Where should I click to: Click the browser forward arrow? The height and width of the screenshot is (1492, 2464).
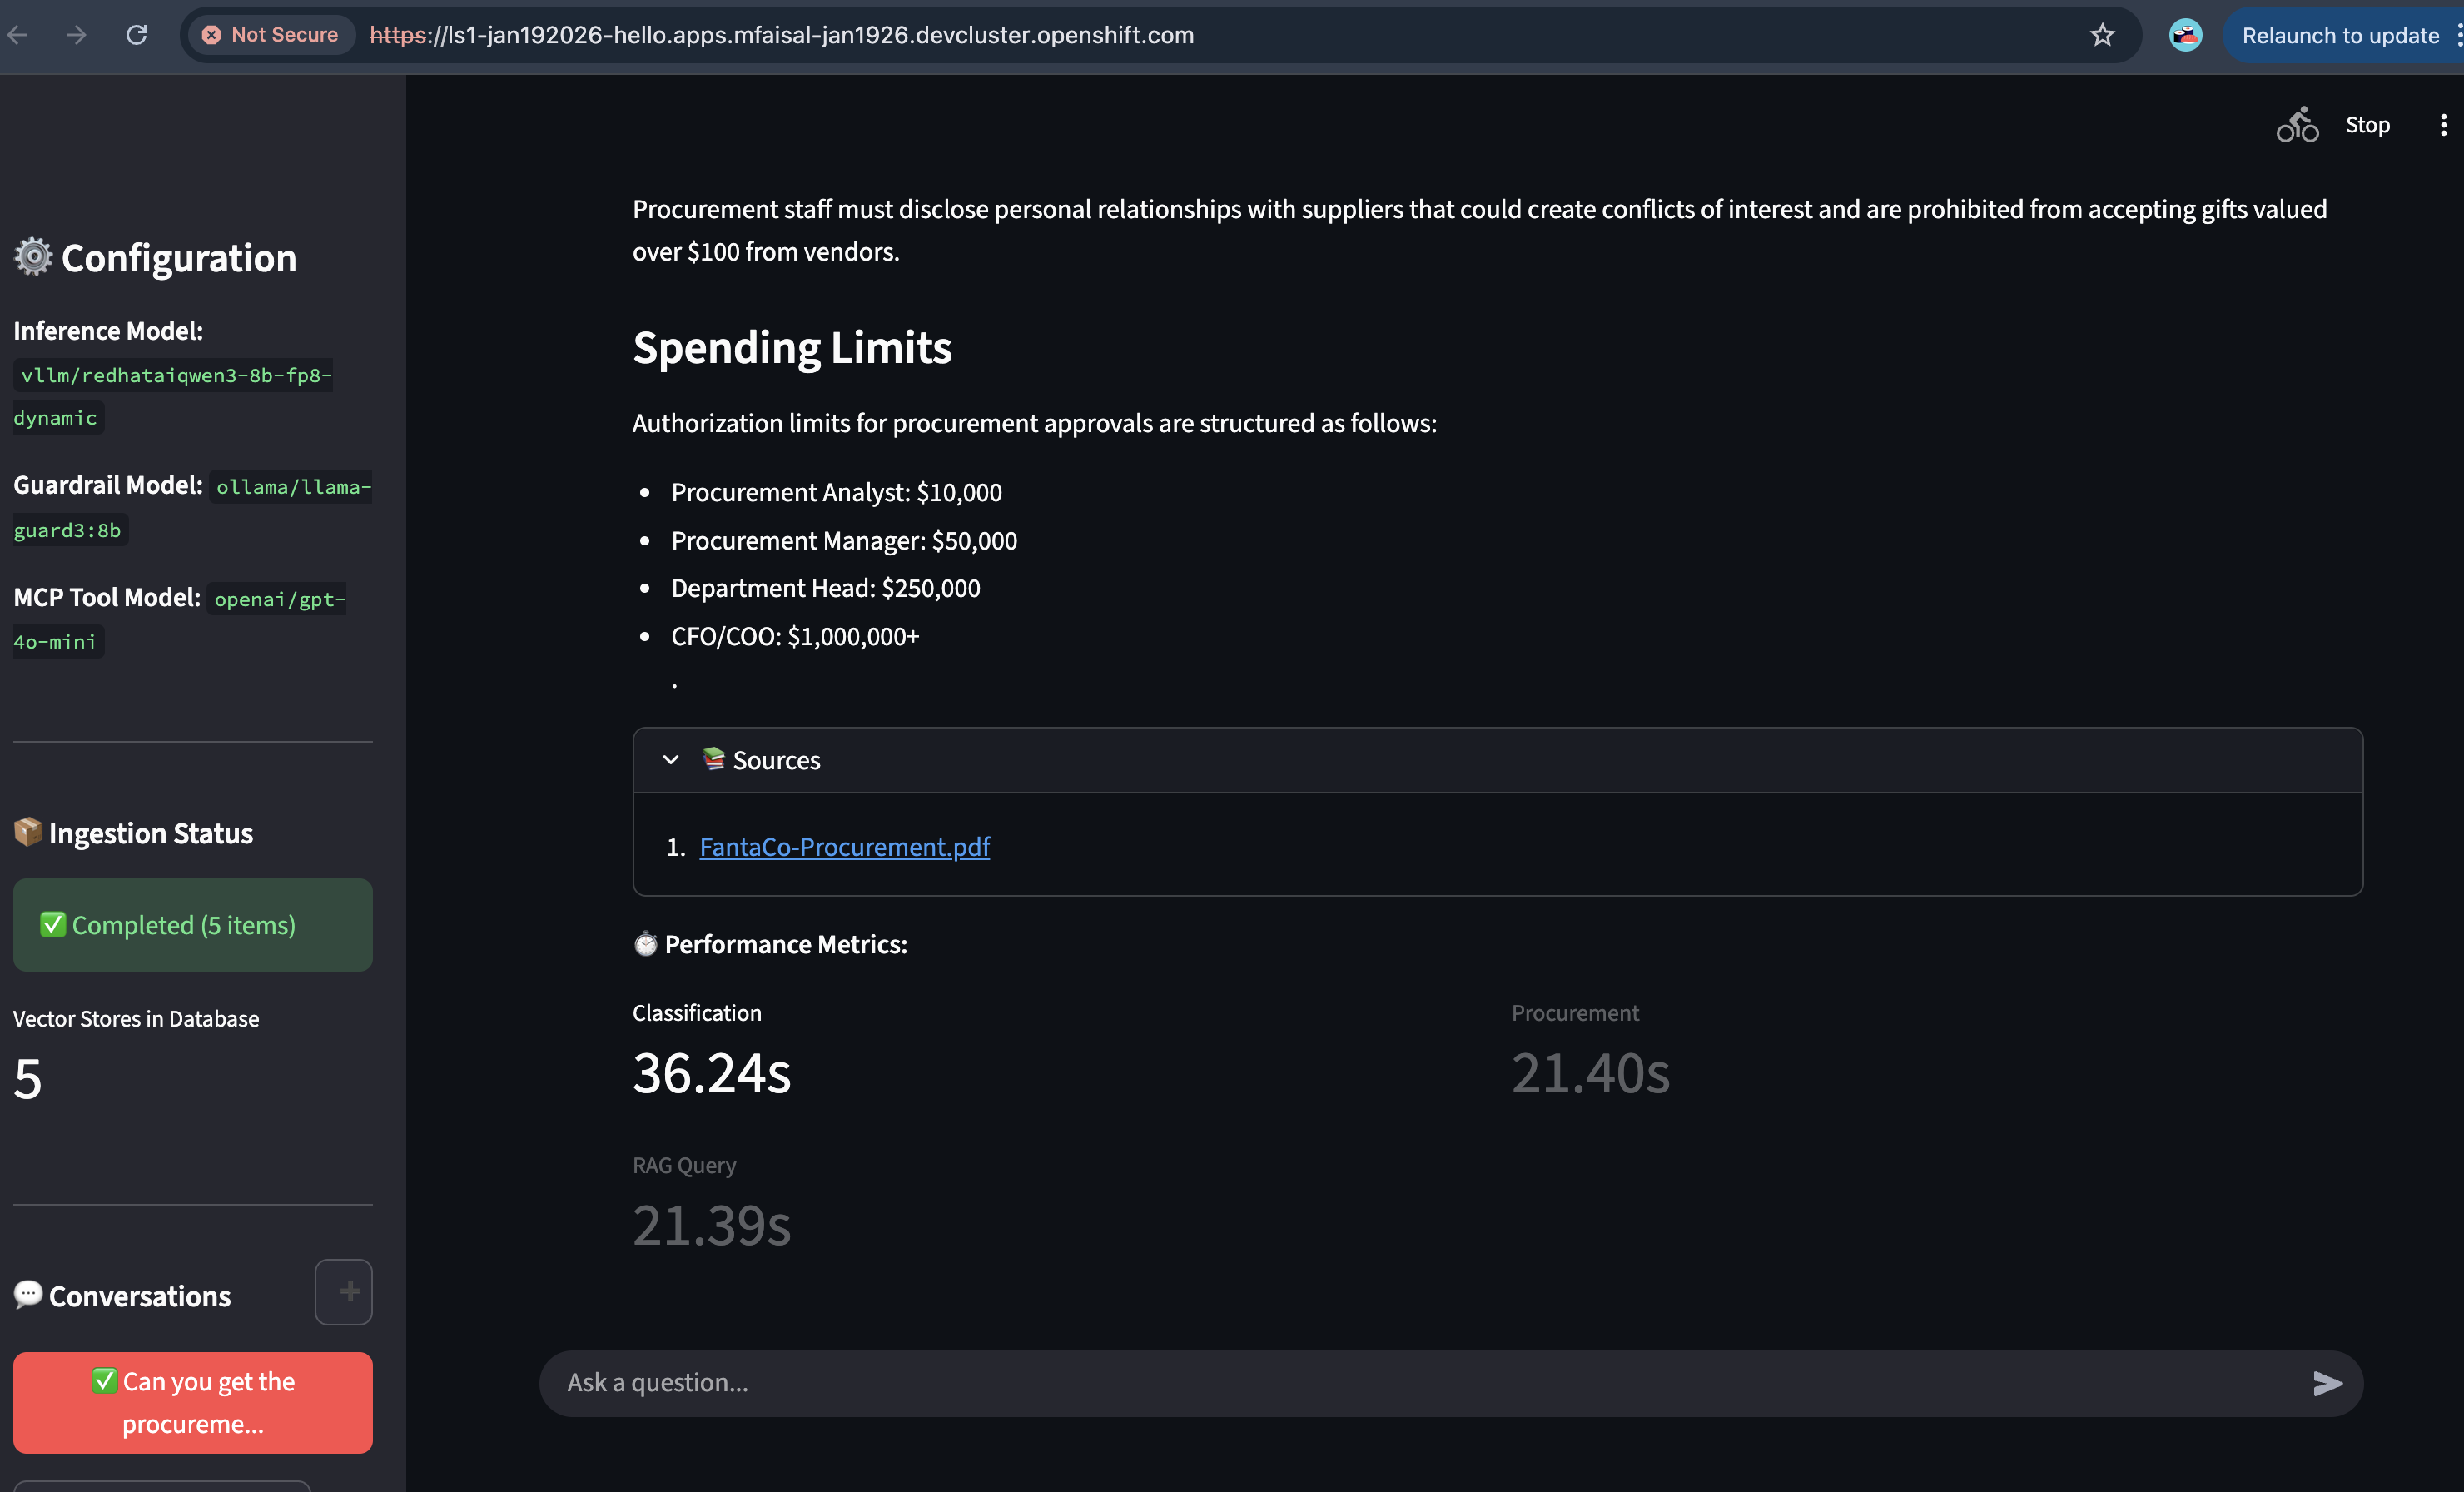pyautogui.click(x=76, y=35)
